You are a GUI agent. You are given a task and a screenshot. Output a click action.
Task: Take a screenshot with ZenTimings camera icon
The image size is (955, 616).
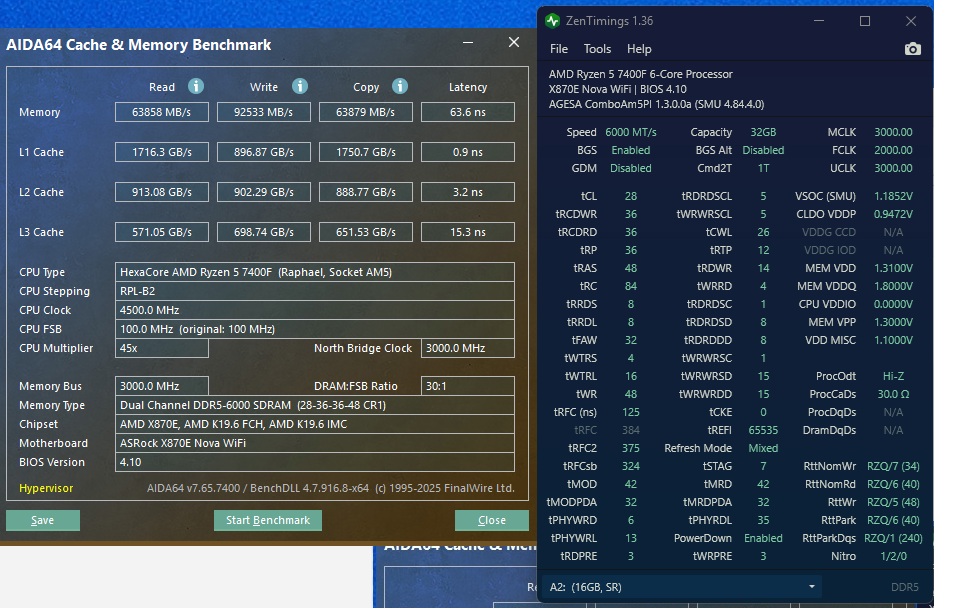point(912,49)
